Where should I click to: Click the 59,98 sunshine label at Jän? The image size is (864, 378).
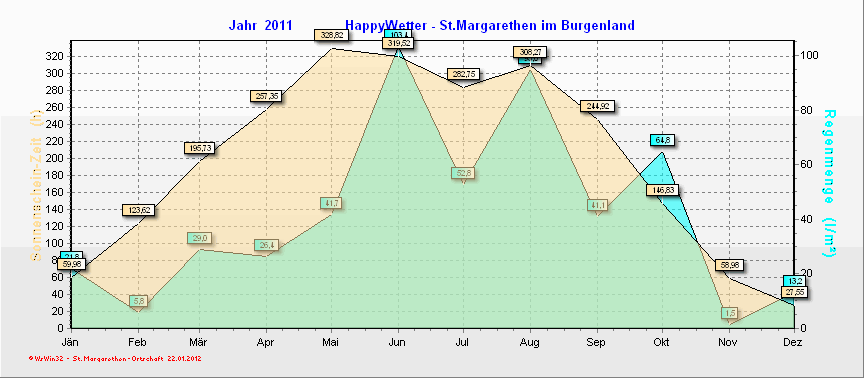click(x=72, y=264)
